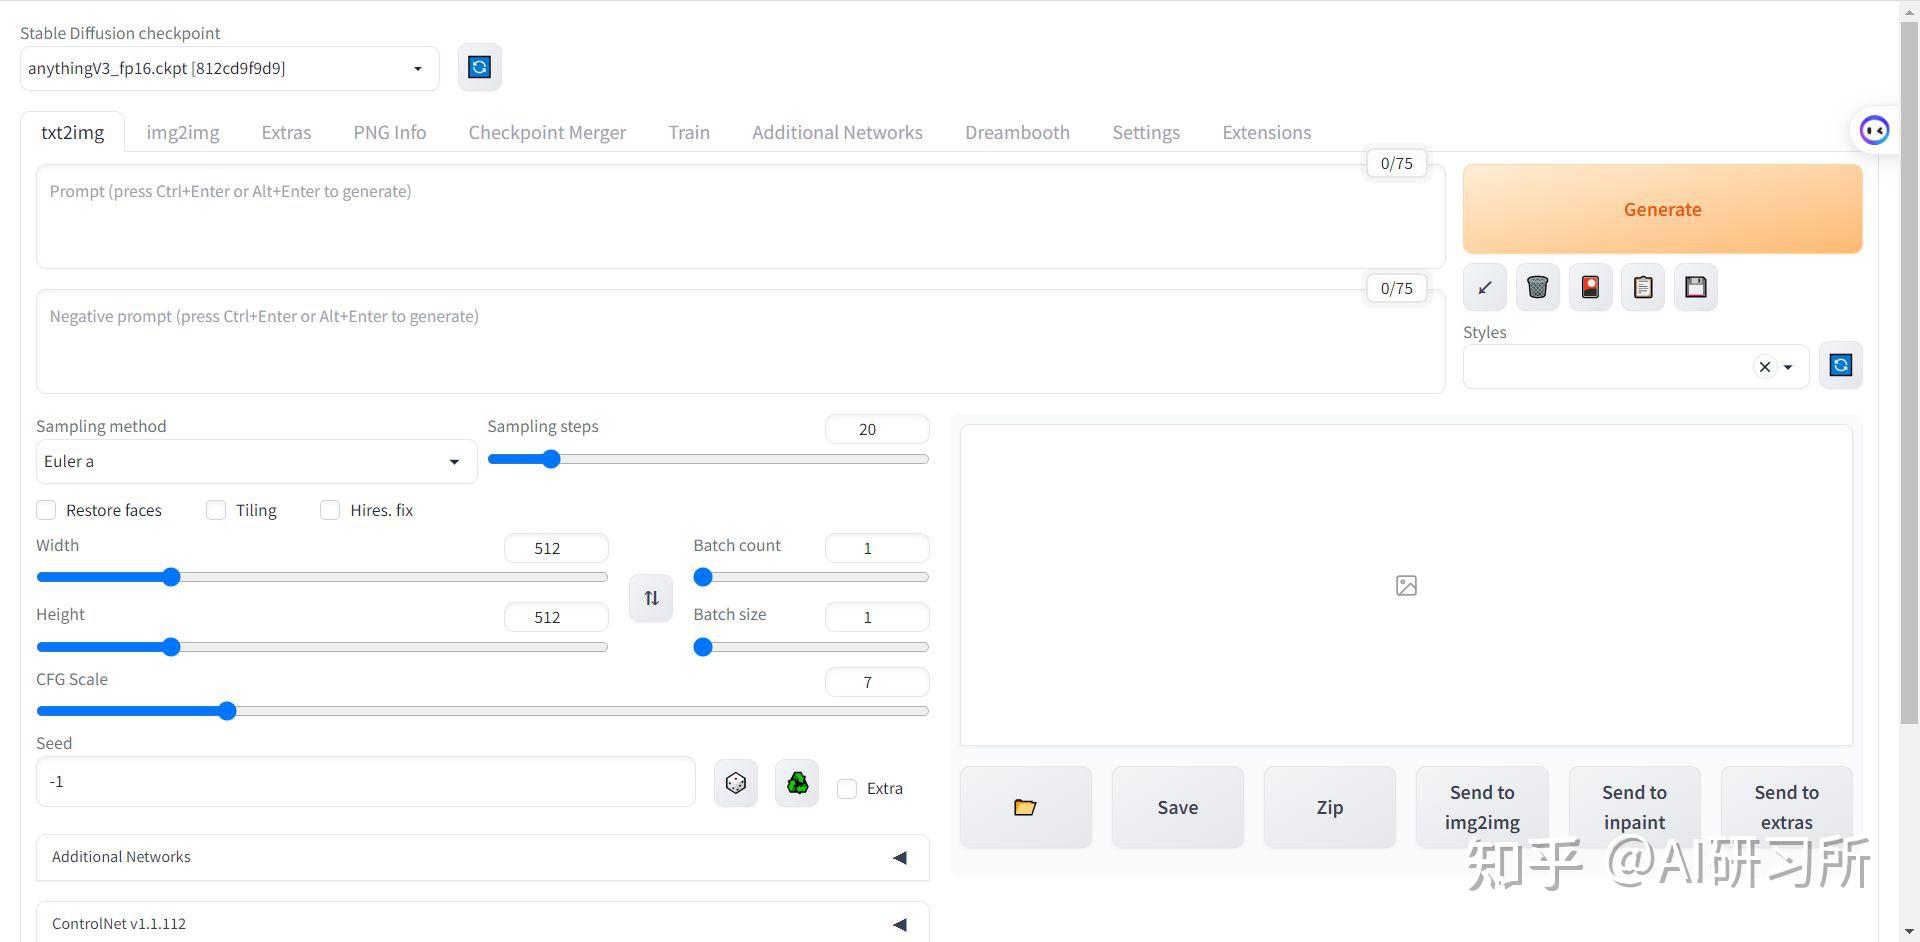Refresh the checkpoint list with reload icon
This screenshot has height=942, width=1920.
pyautogui.click(x=479, y=66)
